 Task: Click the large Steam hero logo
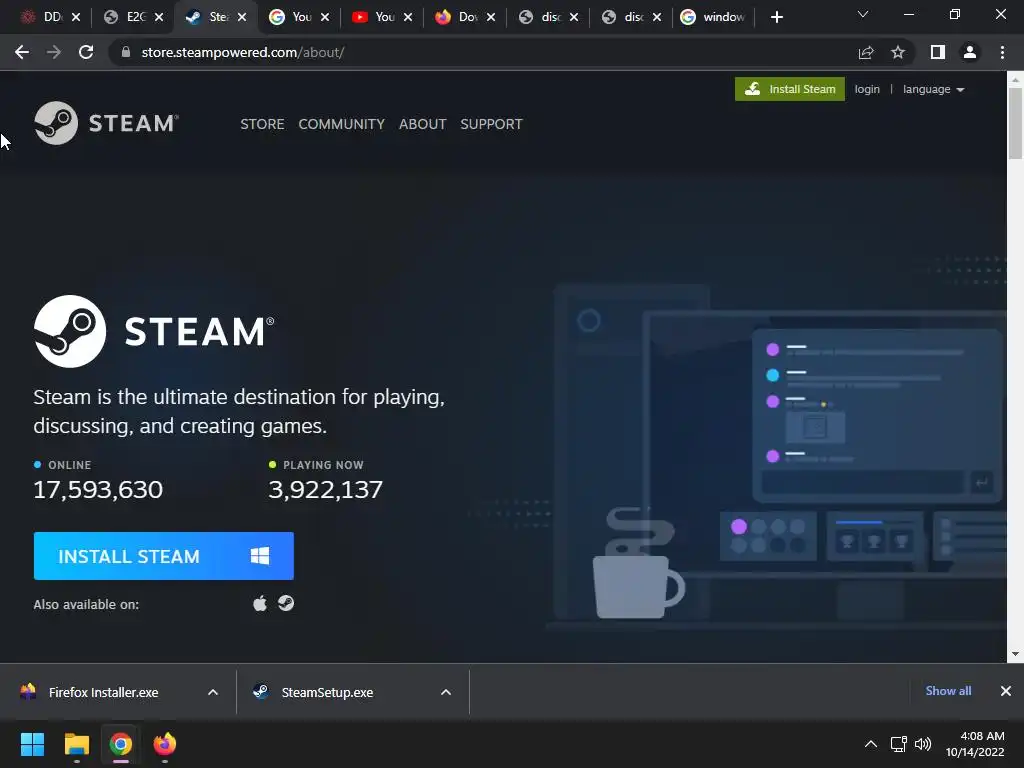click(x=154, y=331)
